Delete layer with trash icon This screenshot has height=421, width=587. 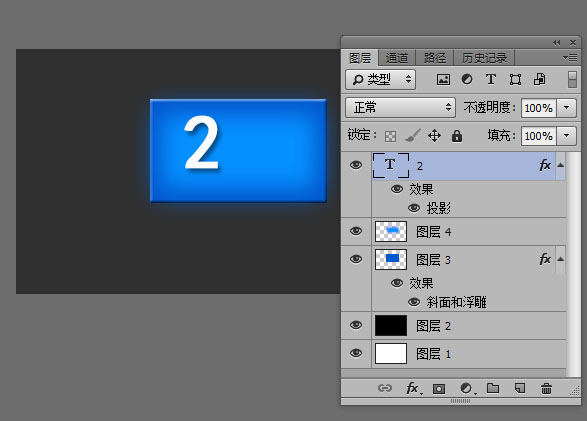coord(546,389)
